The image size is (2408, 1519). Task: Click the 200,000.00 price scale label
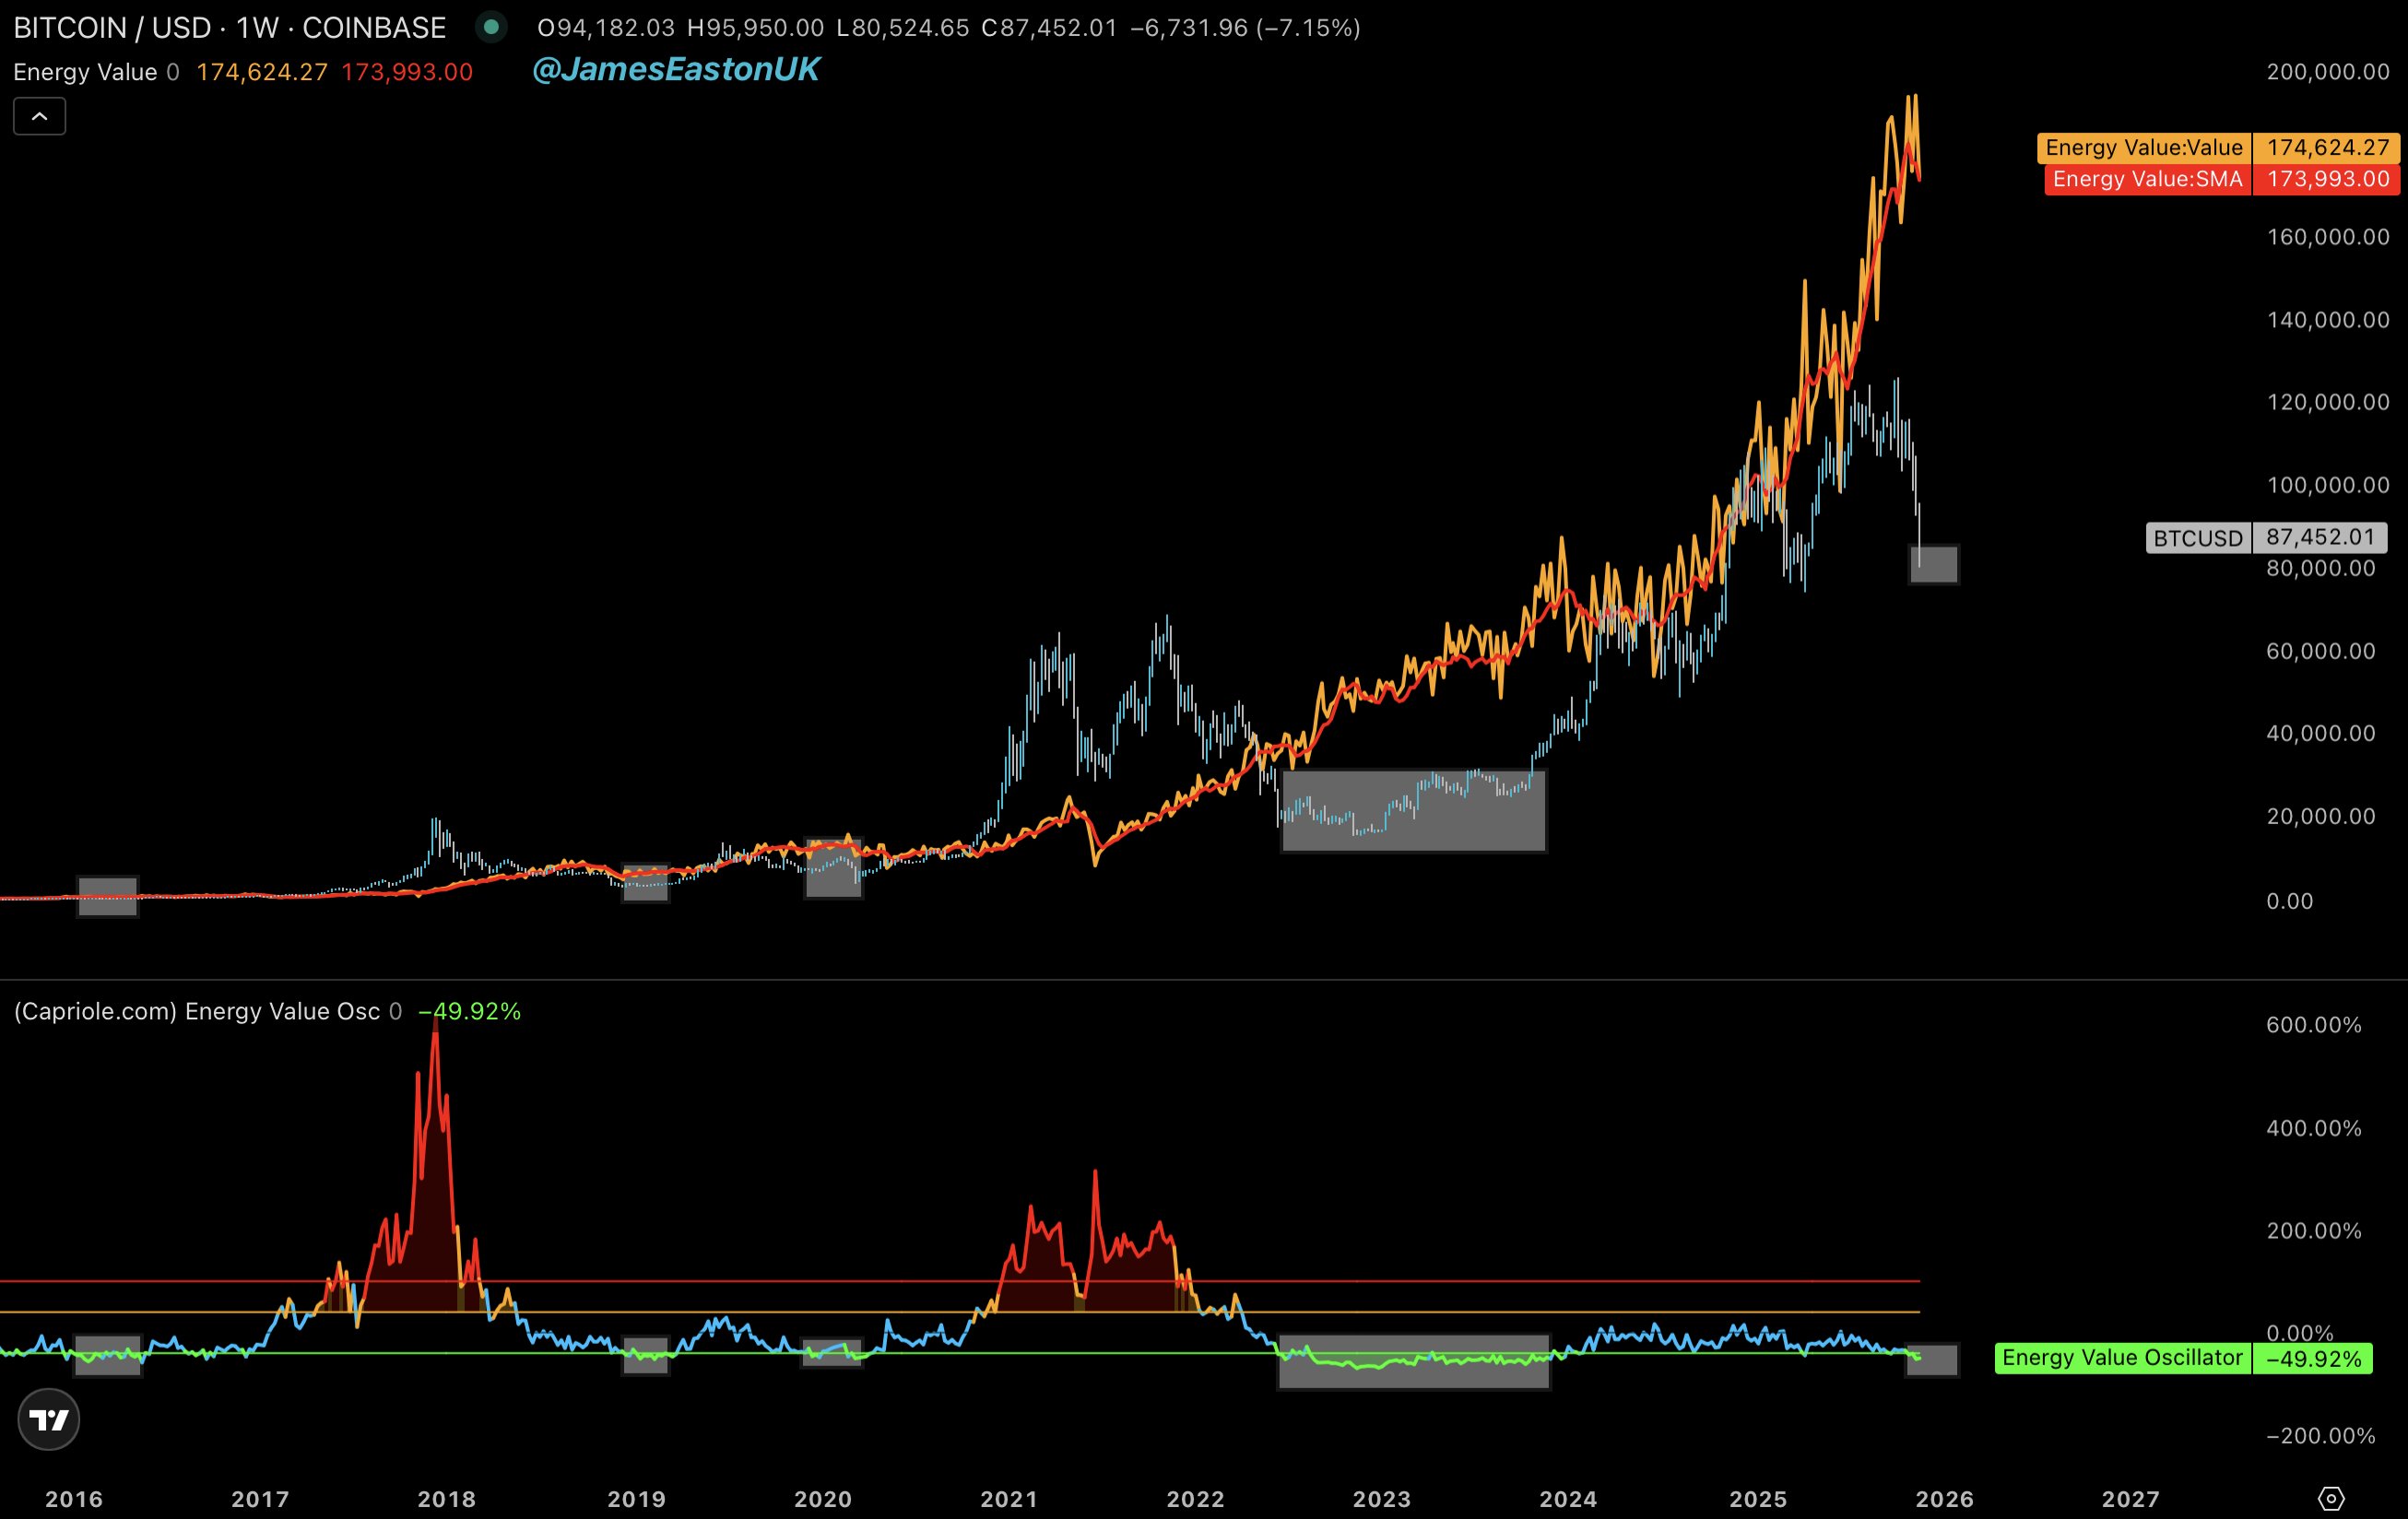tap(2327, 72)
